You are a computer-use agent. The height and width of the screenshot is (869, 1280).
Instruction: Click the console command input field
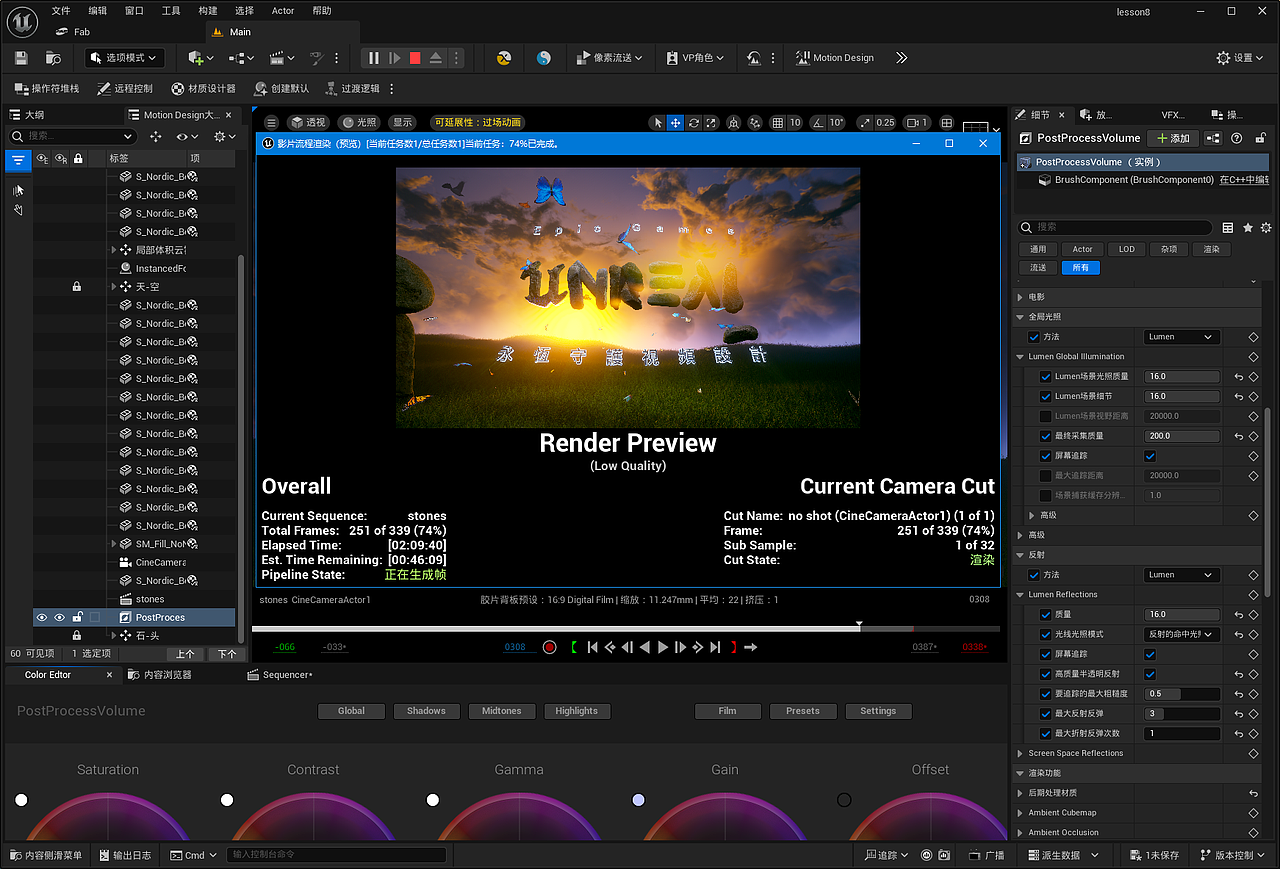tap(337, 855)
